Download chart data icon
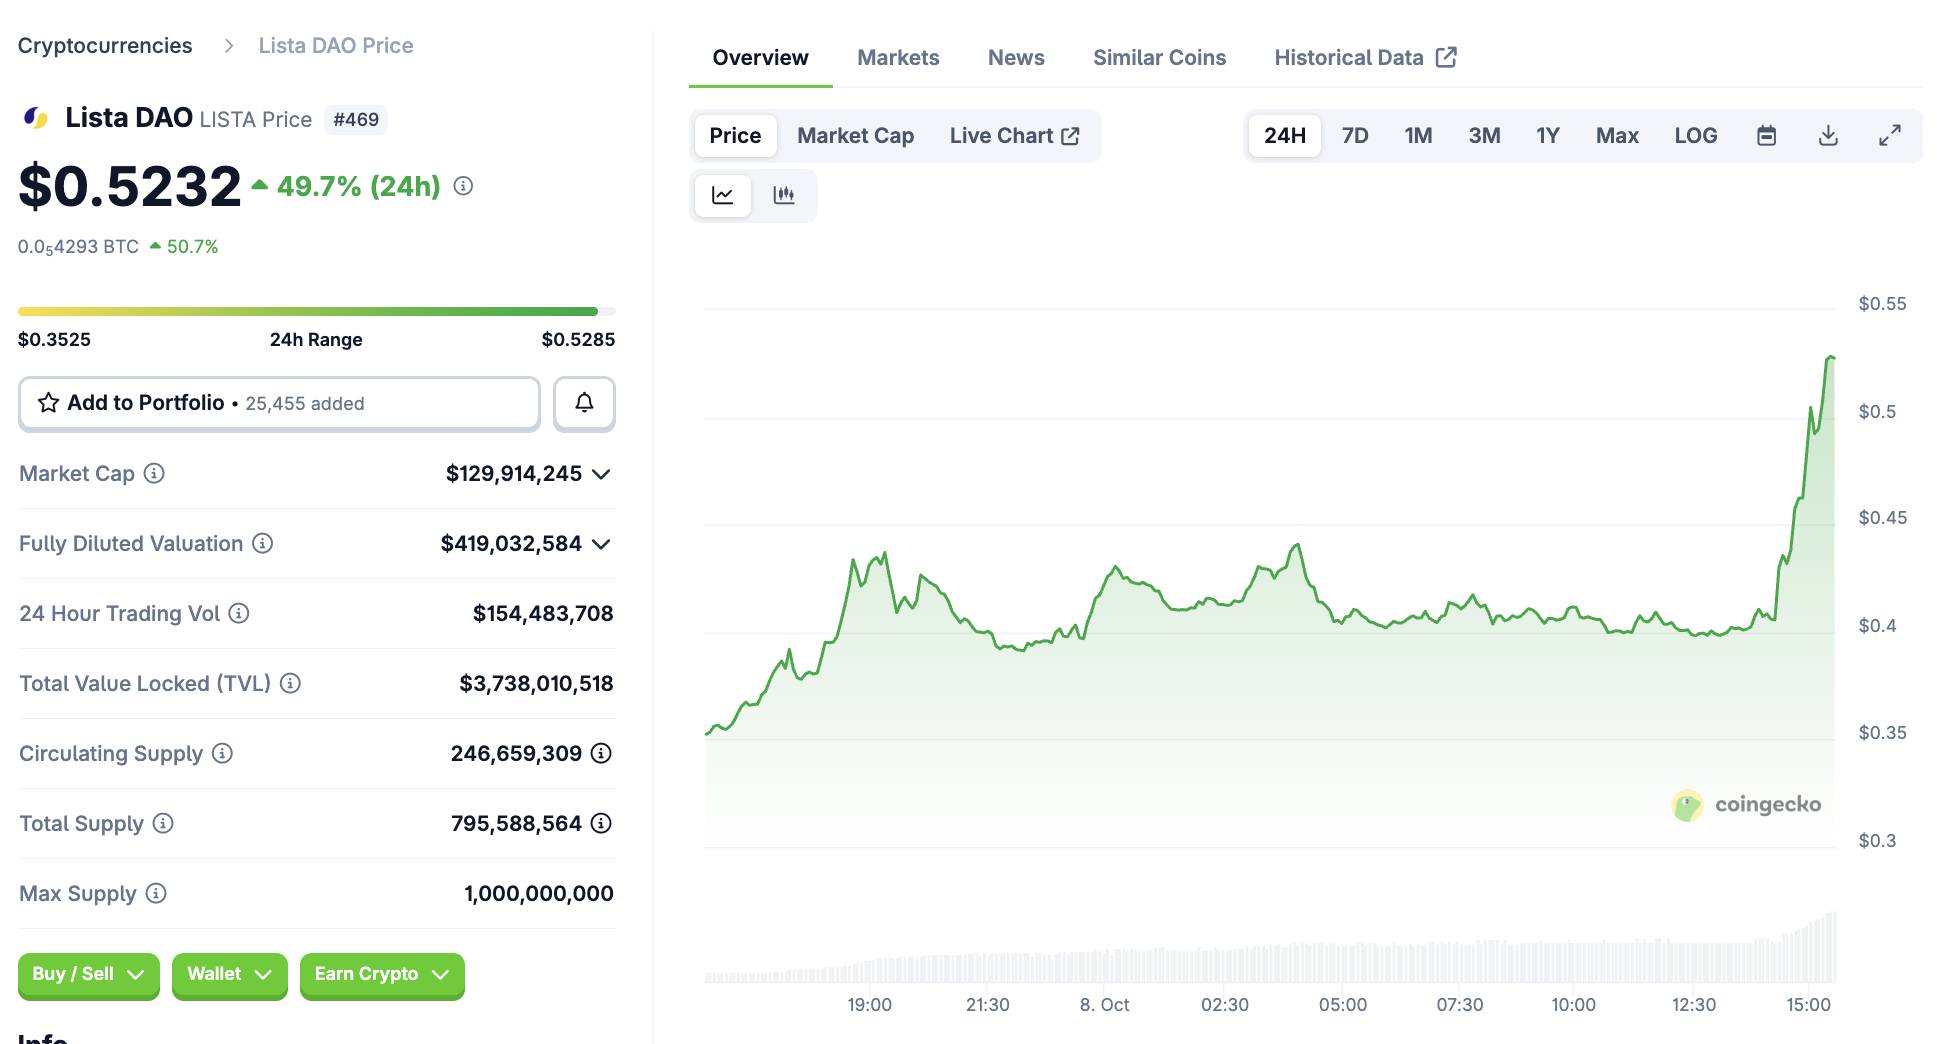Screen dimensions: 1938x1044 pos(1828,136)
